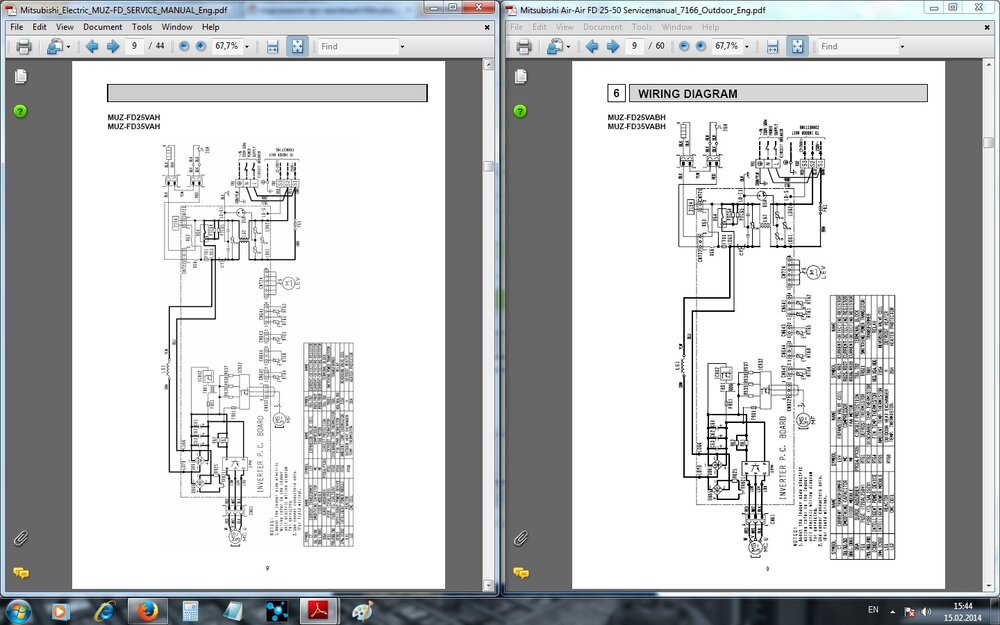The image size is (1000, 625).
Task: Go to the next page in the 44-page document
Action: (x=113, y=46)
